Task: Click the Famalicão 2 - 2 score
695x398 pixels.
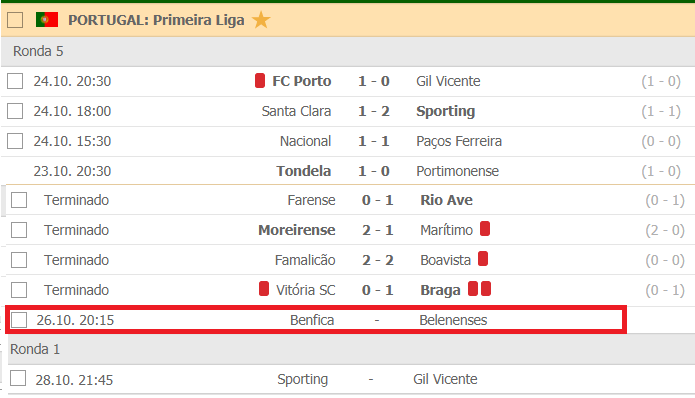Action: click(378, 260)
